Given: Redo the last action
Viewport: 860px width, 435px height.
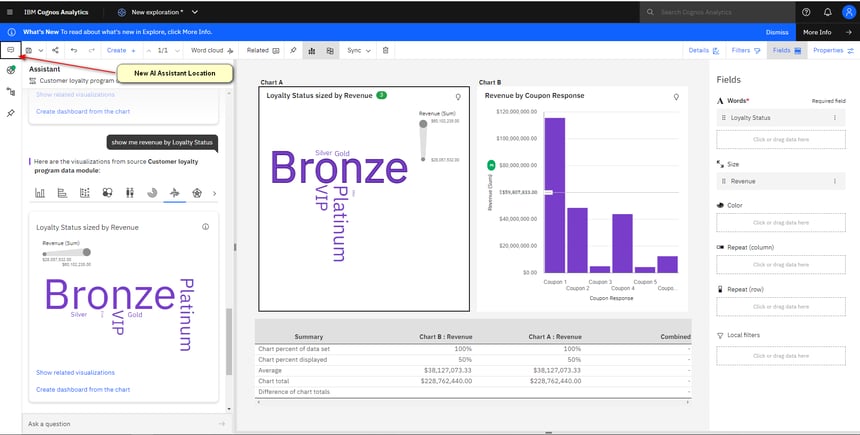Looking at the screenshot, I should [x=92, y=50].
